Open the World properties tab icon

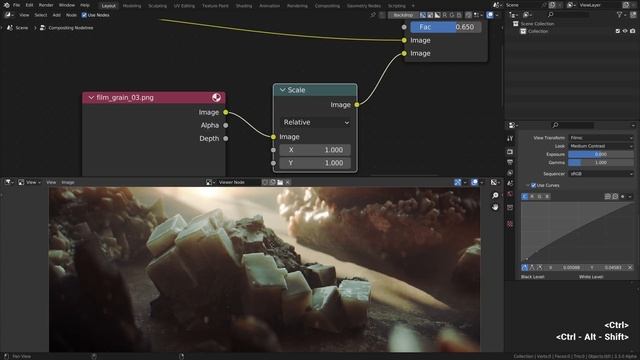tap(510, 194)
